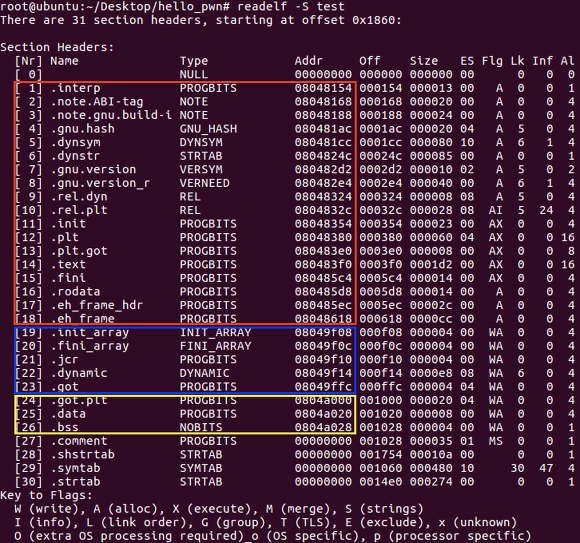The width and height of the screenshot is (580, 543).
Task: Click the '.fini' section name
Action: pos(68,278)
